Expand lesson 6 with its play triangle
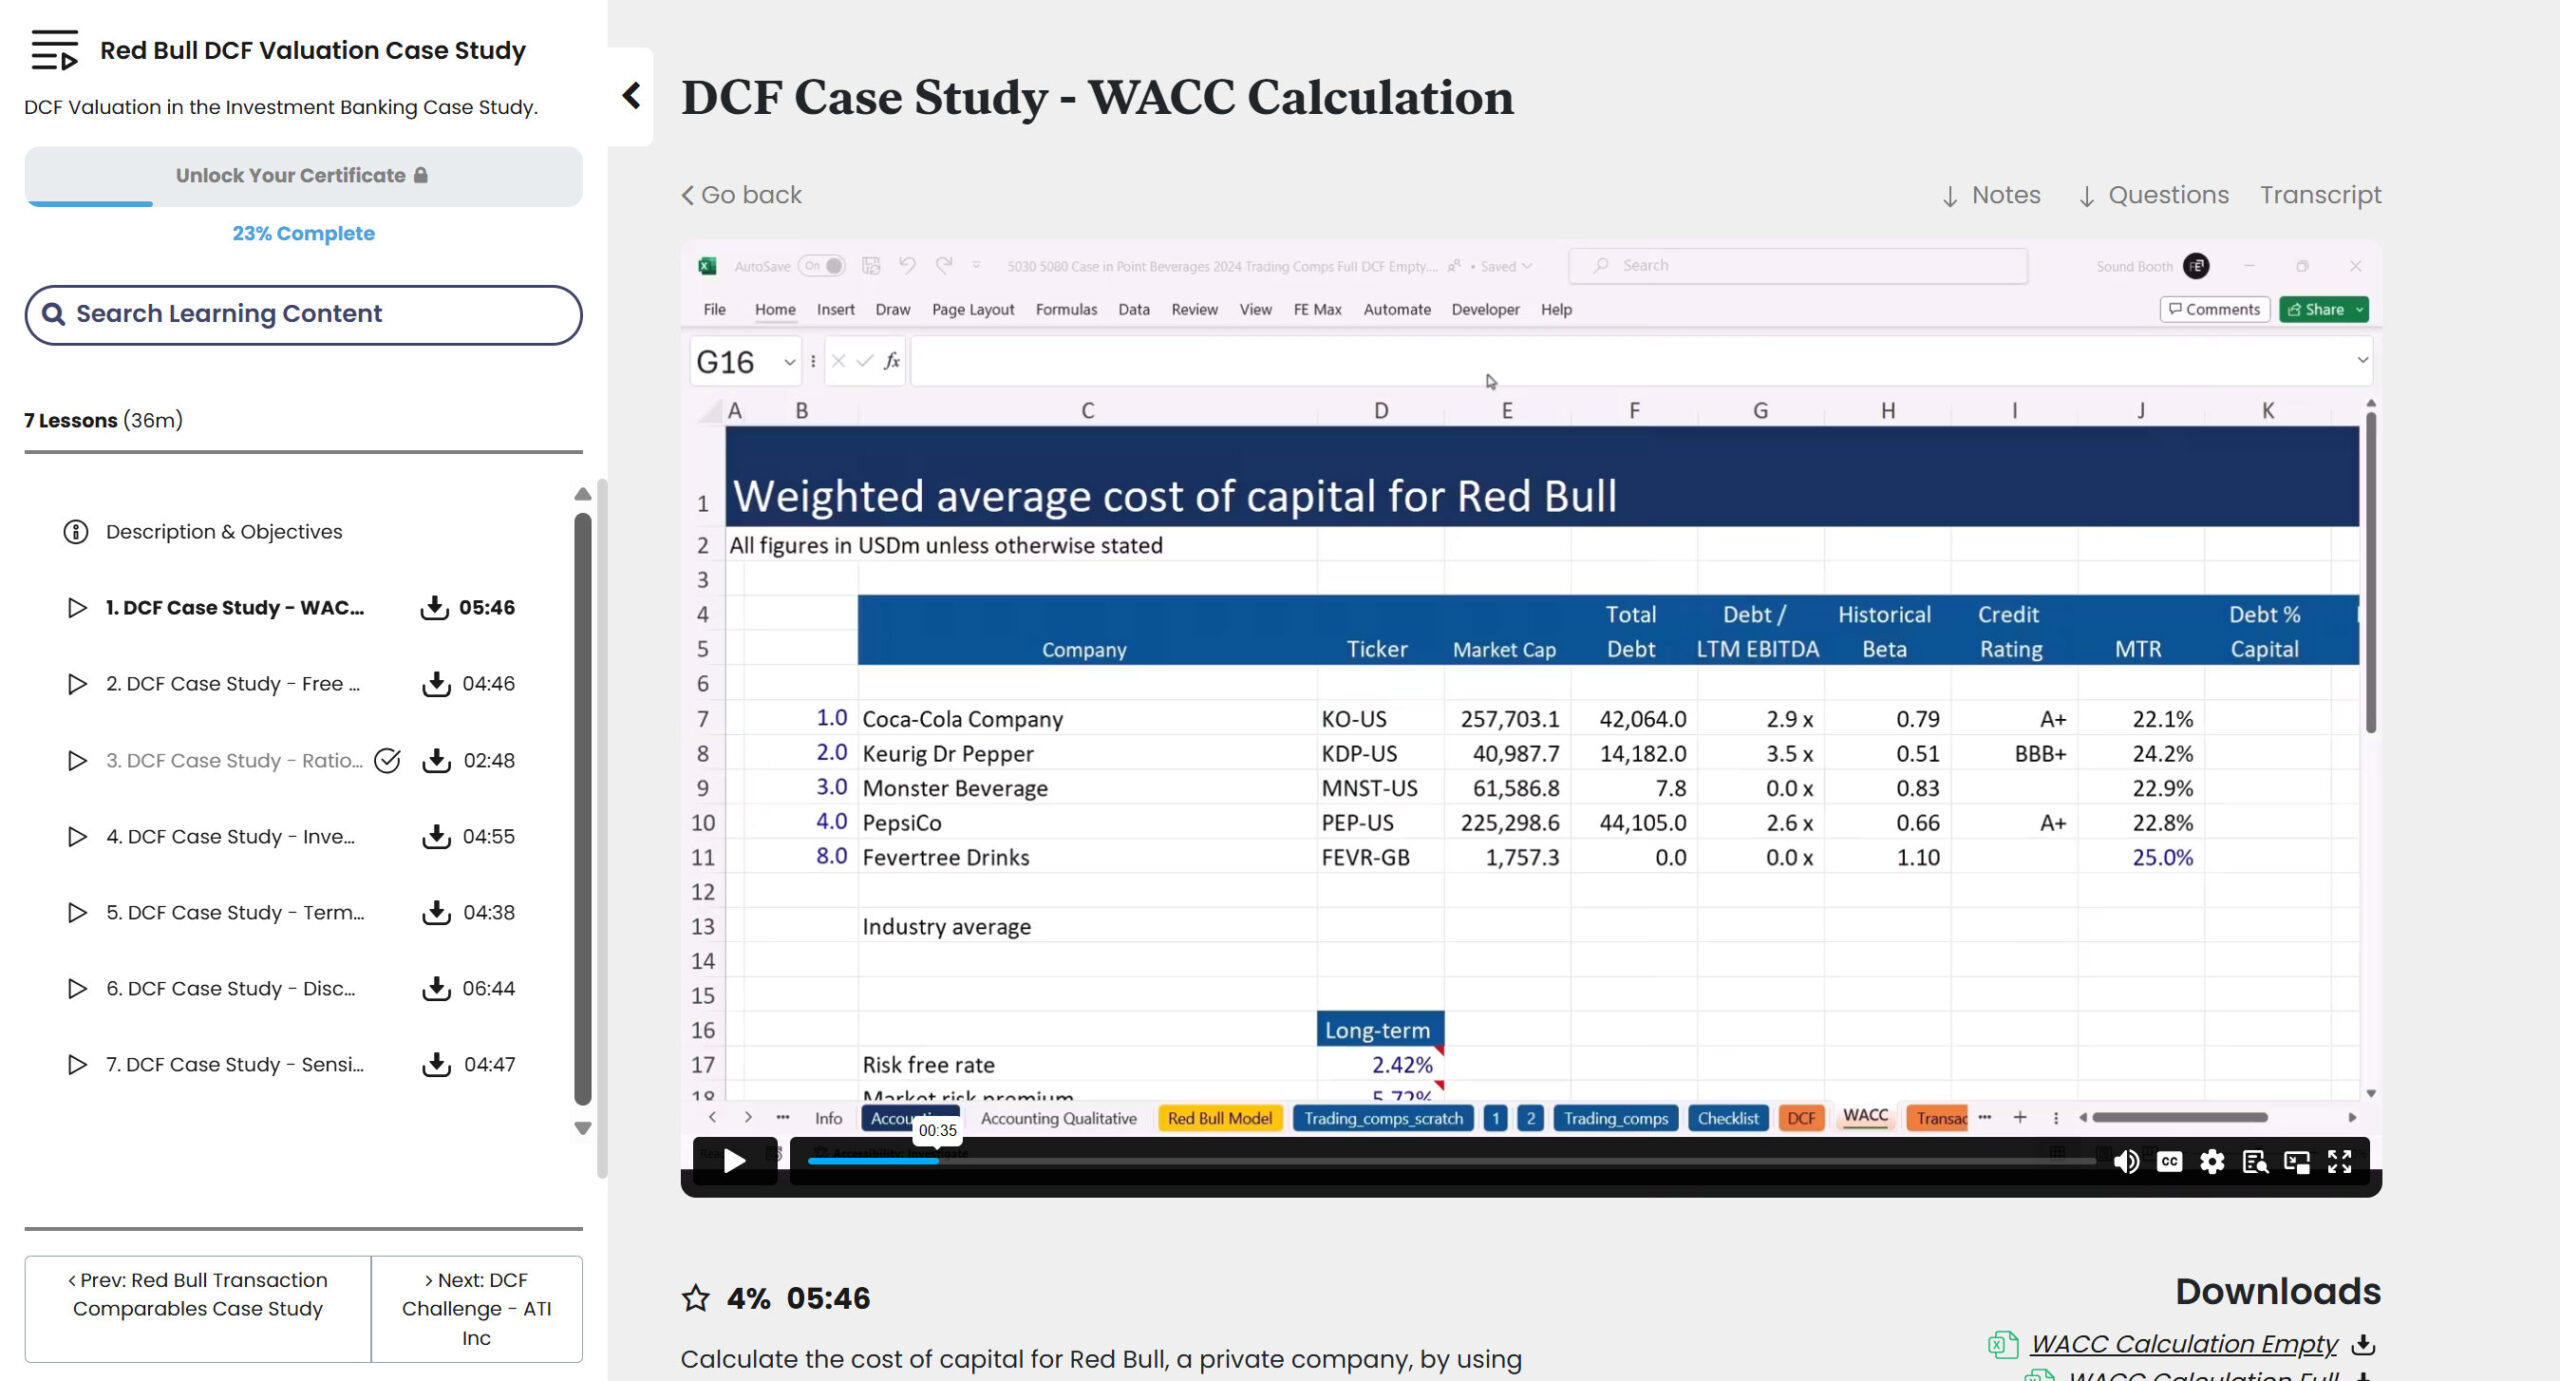The width and height of the screenshot is (2560, 1381). (76, 988)
